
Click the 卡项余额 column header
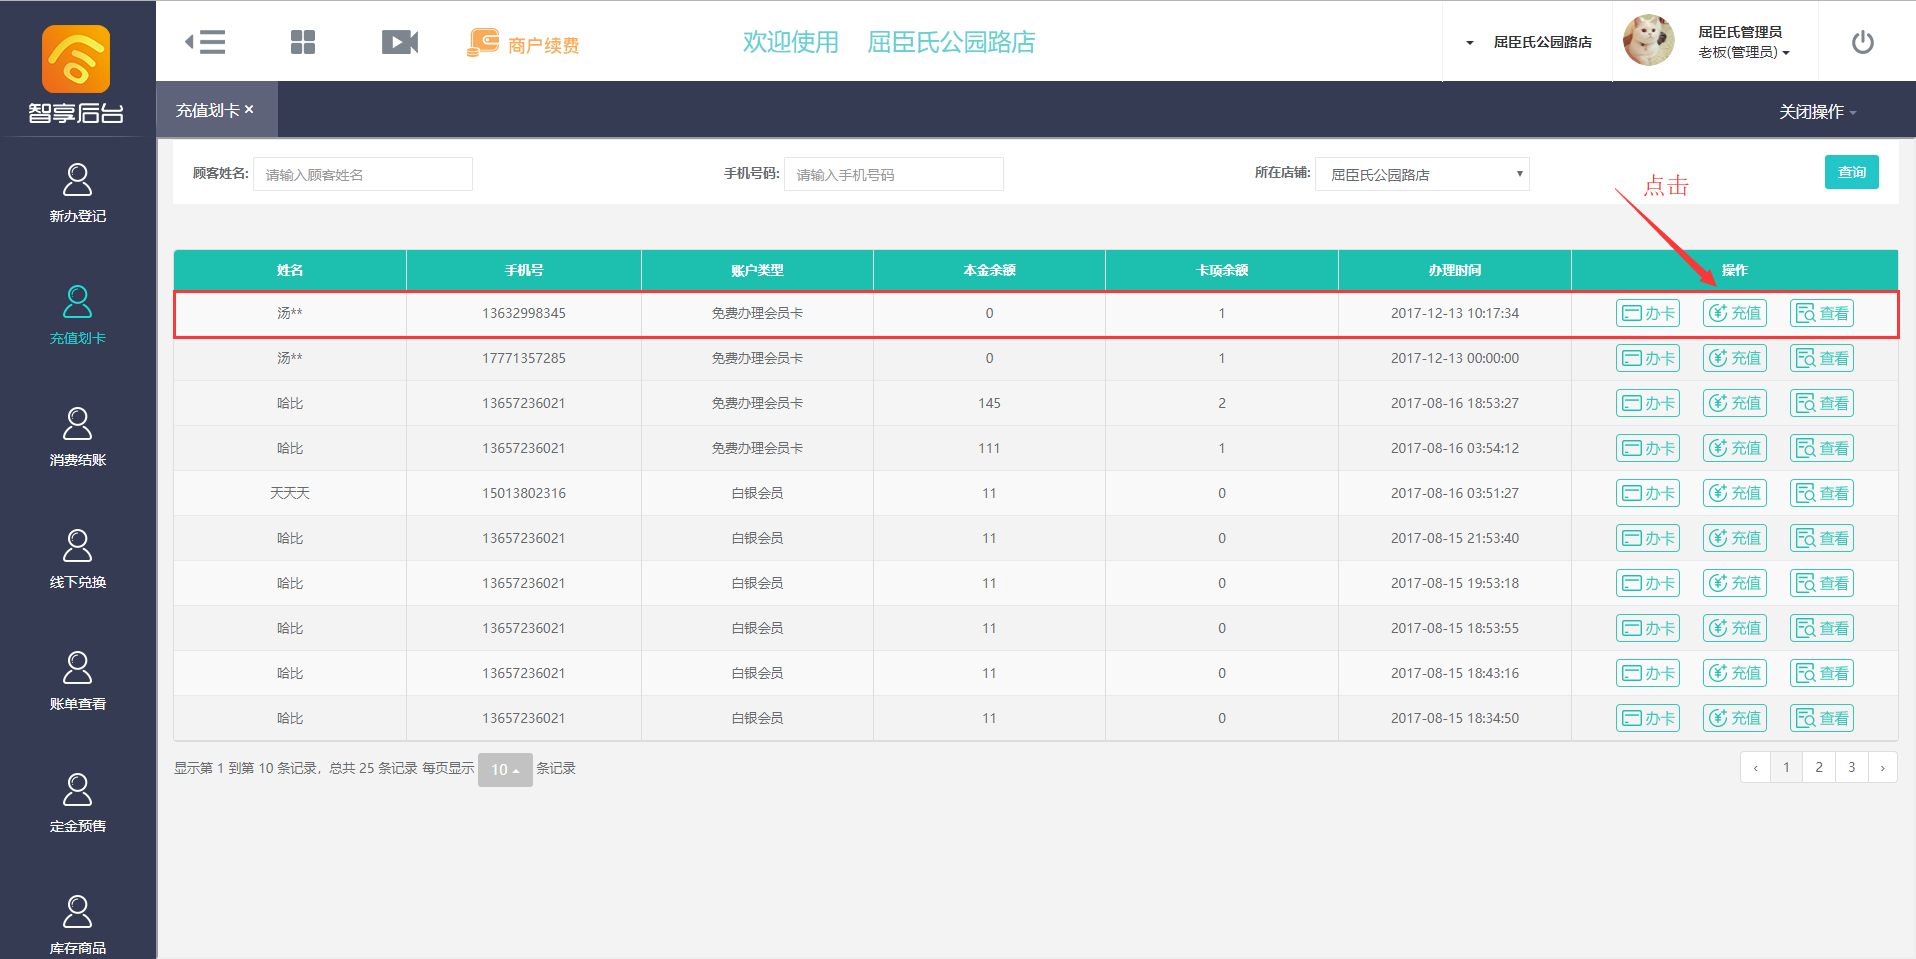[1222, 270]
